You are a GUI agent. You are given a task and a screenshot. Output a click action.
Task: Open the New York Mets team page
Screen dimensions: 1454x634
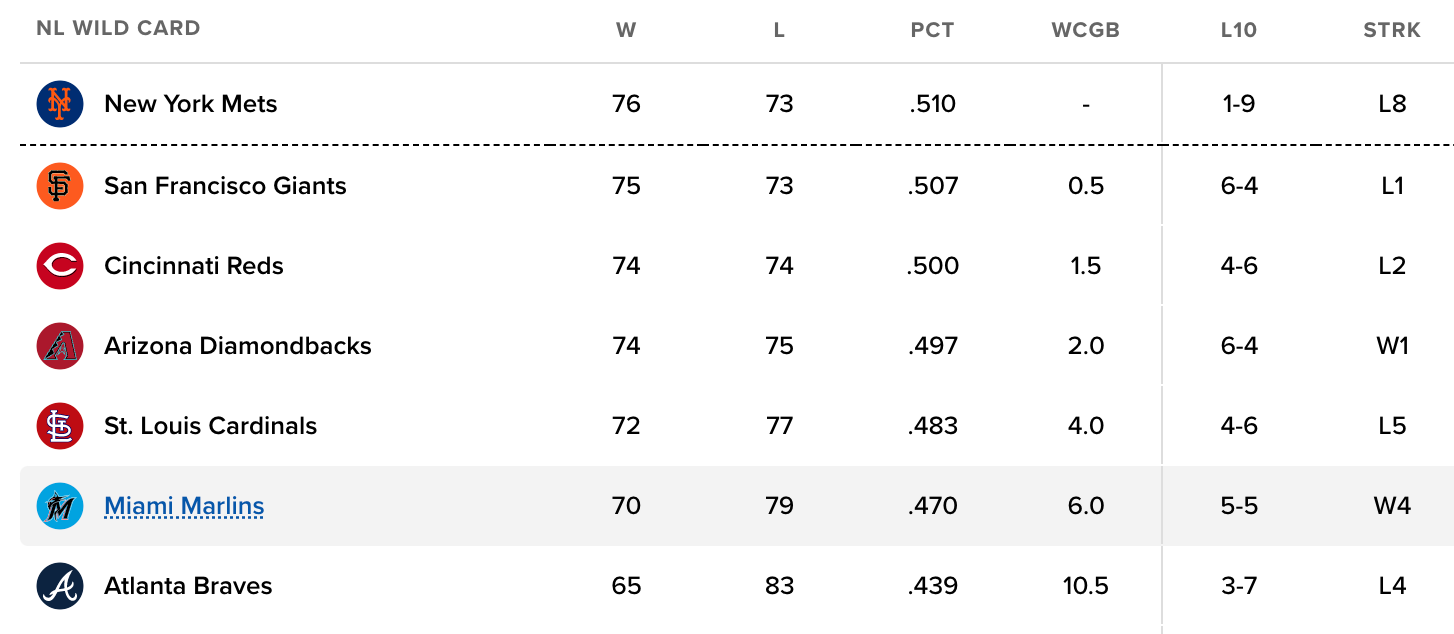pyautogui.click(x=190, y=104)
